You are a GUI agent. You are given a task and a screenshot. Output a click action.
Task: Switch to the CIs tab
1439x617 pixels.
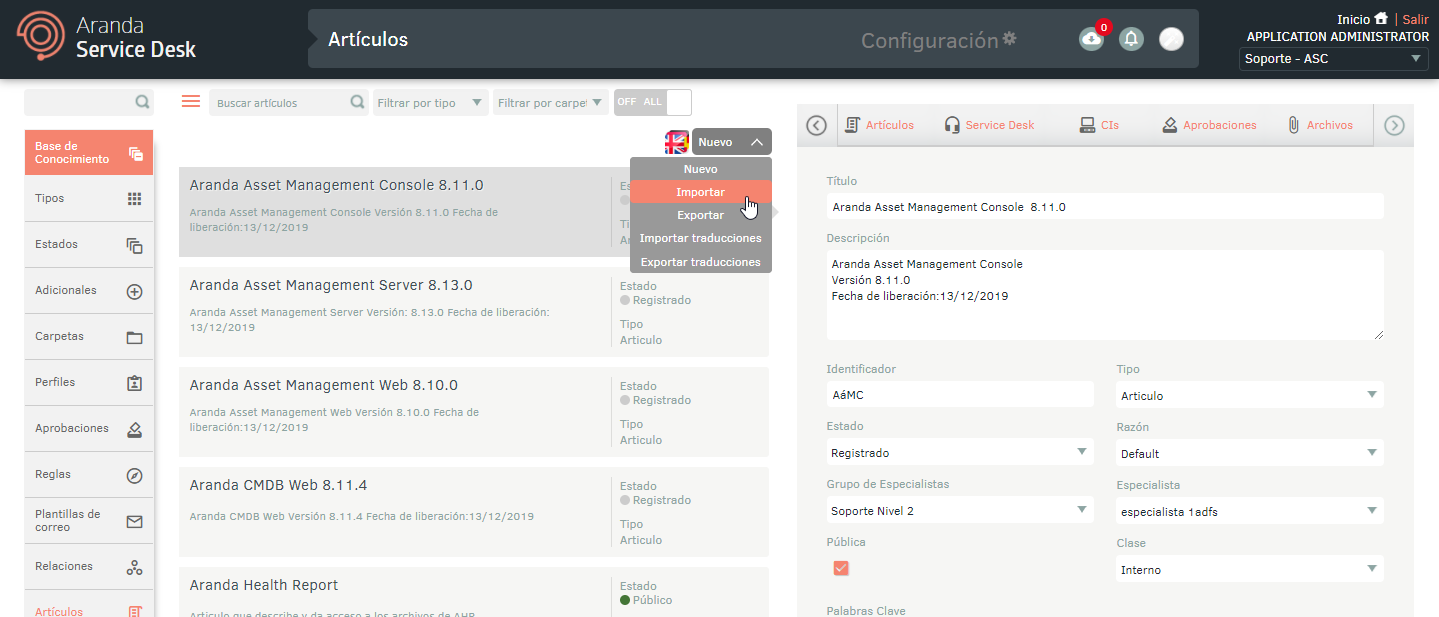[1099, 126]
